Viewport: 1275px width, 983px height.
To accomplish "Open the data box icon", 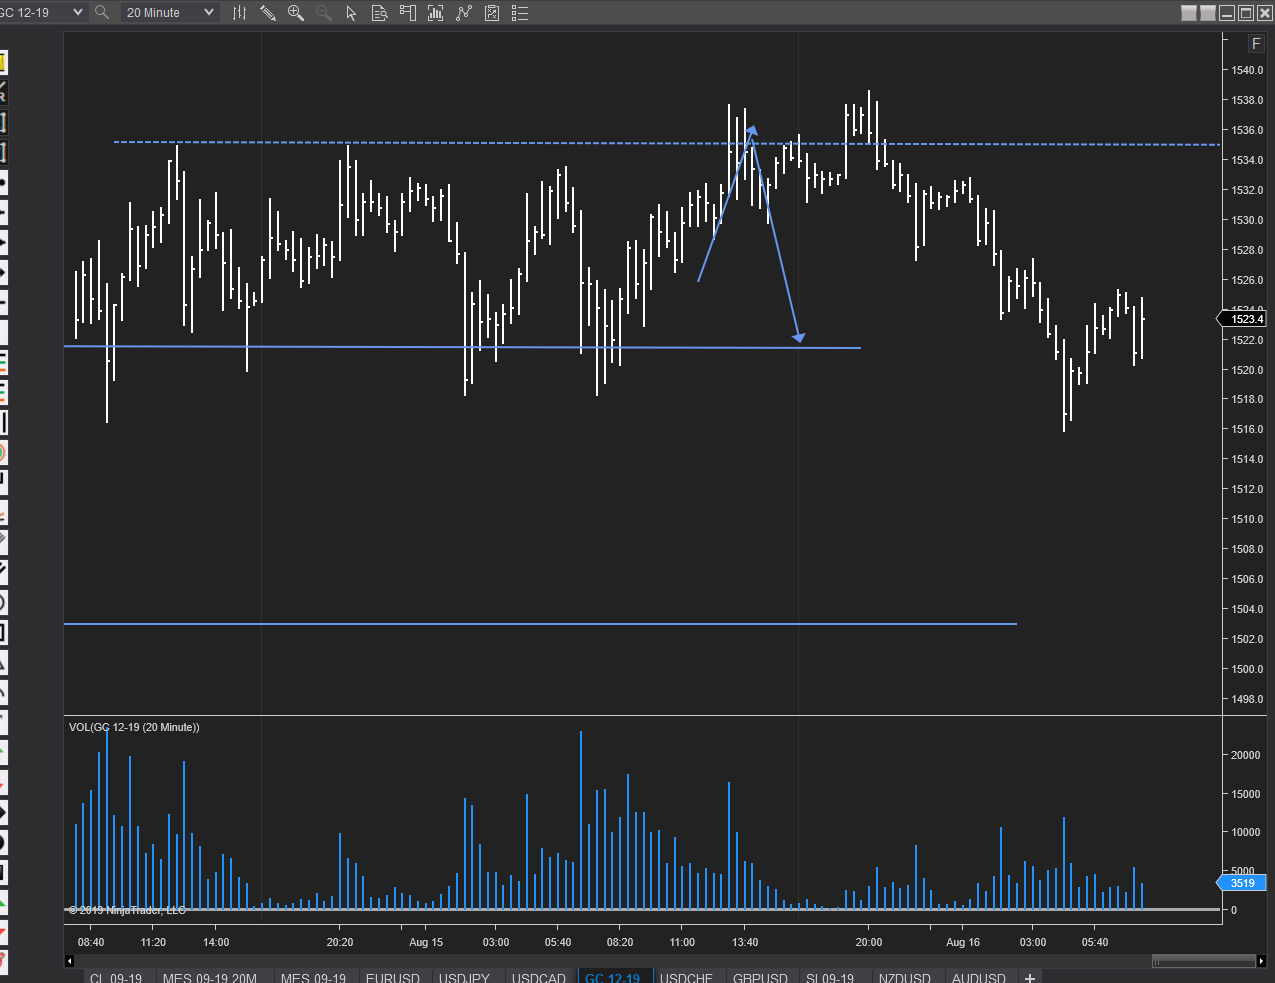I will (379, 13).
